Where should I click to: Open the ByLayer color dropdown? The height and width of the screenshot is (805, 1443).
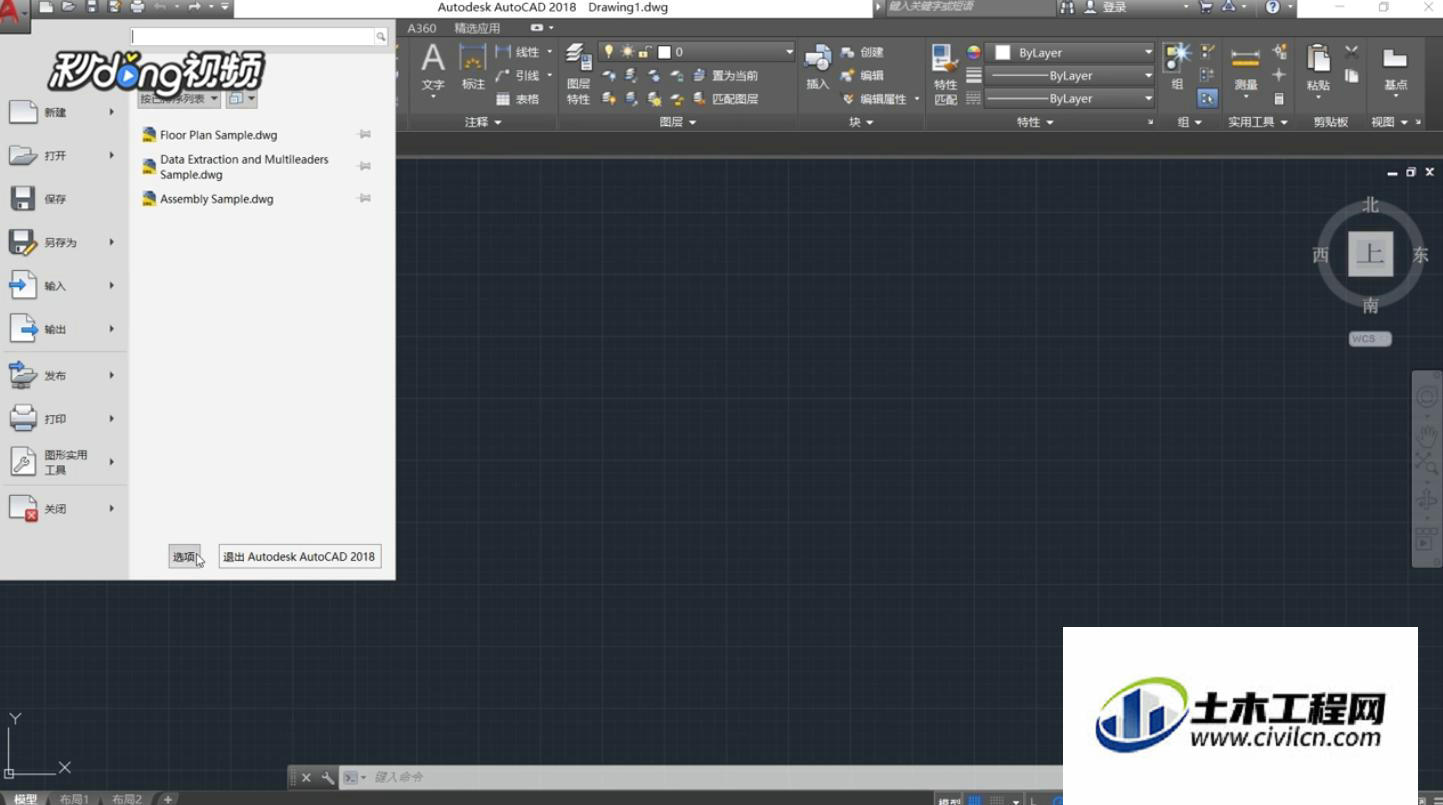(1070, 52)
